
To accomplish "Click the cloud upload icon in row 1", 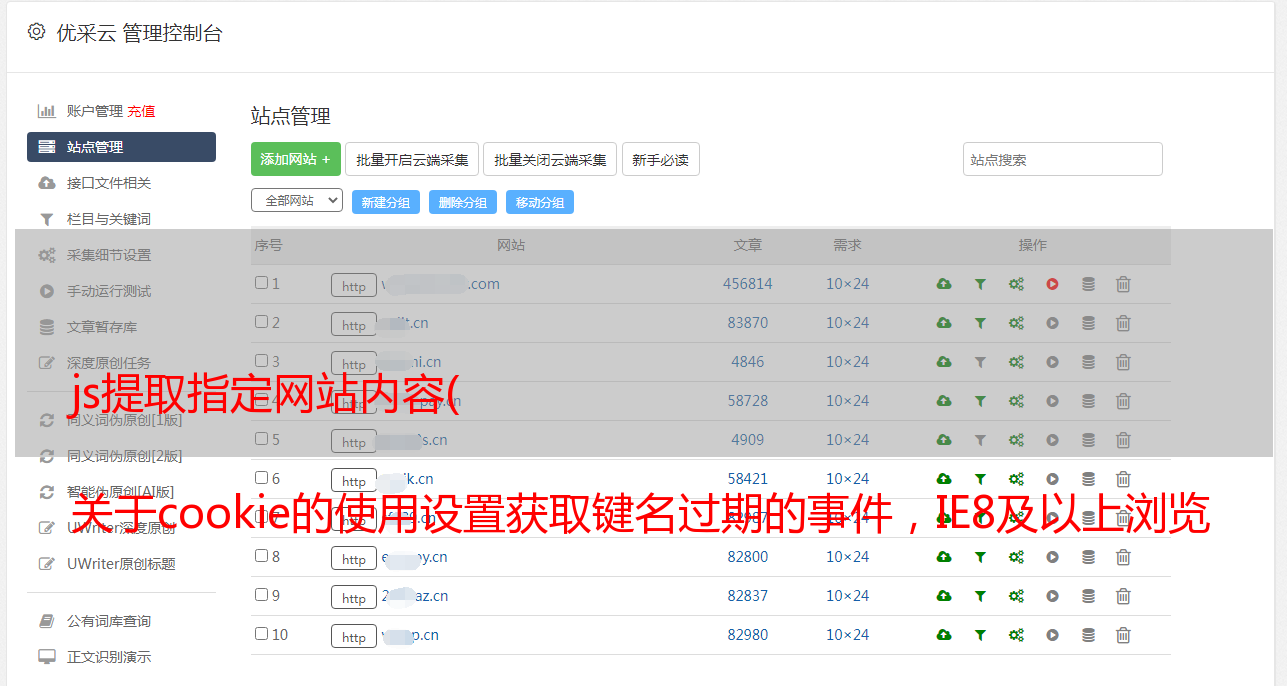I will [944, 284].
